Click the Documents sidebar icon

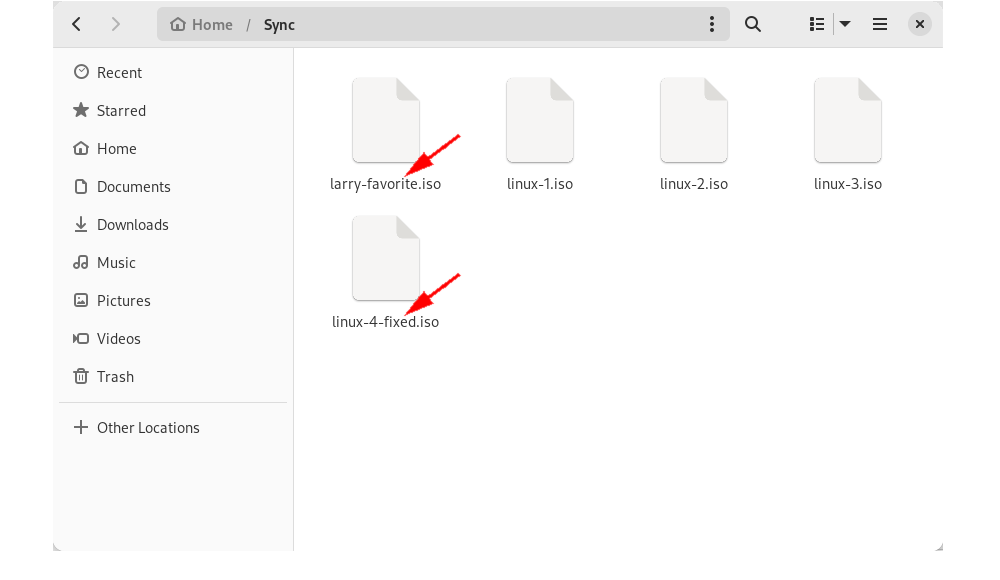[x=81, y=187]
